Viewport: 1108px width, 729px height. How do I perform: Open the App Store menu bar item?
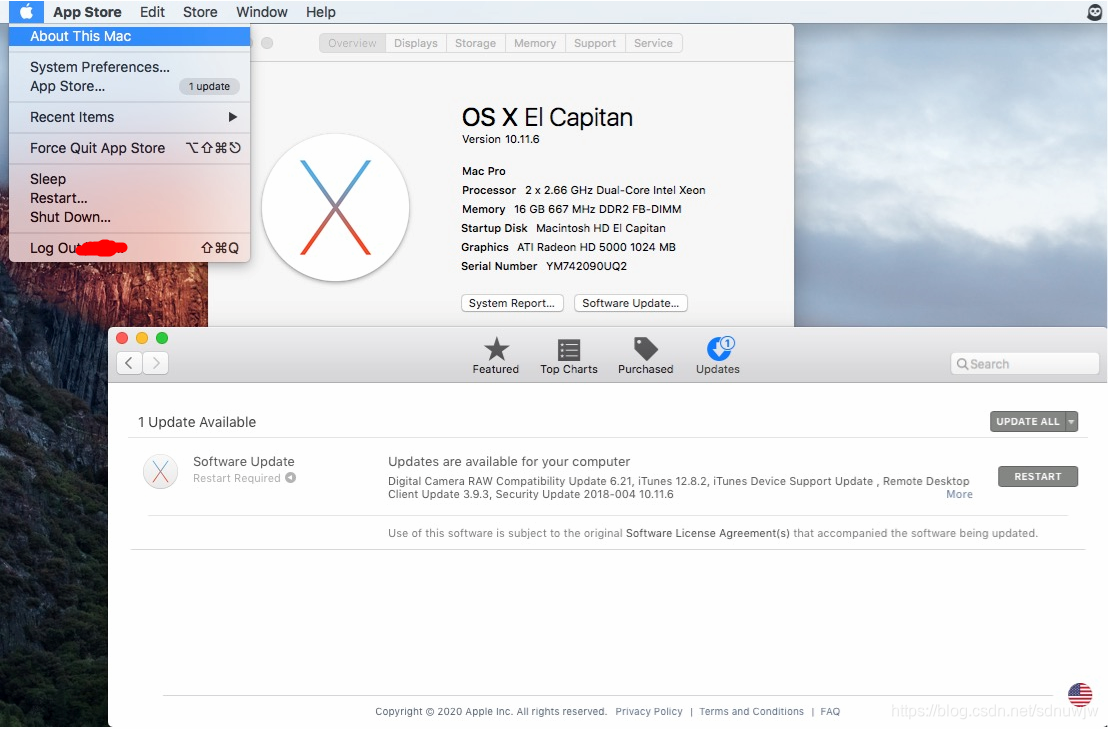[x=87, y=12]
